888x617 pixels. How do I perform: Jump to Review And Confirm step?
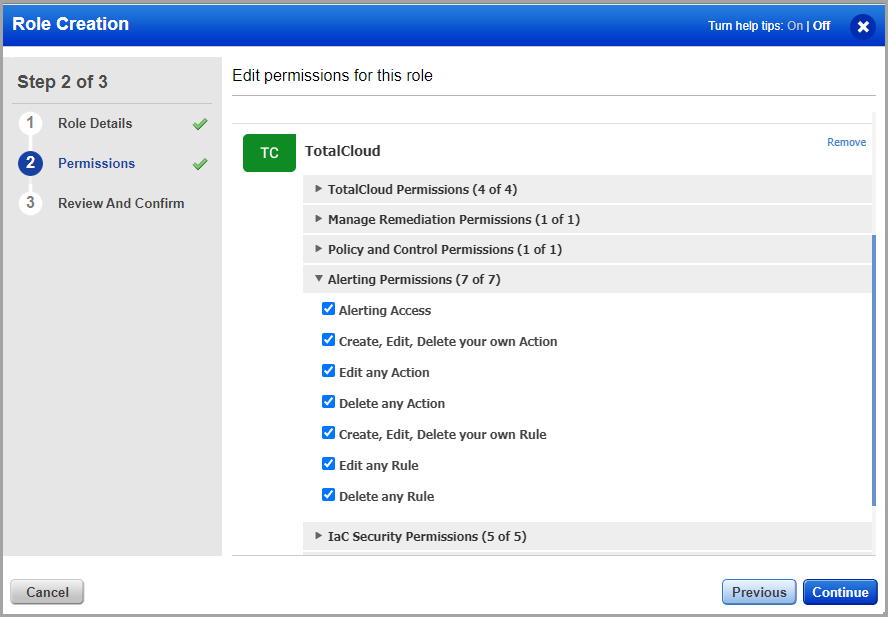[121, 203]
